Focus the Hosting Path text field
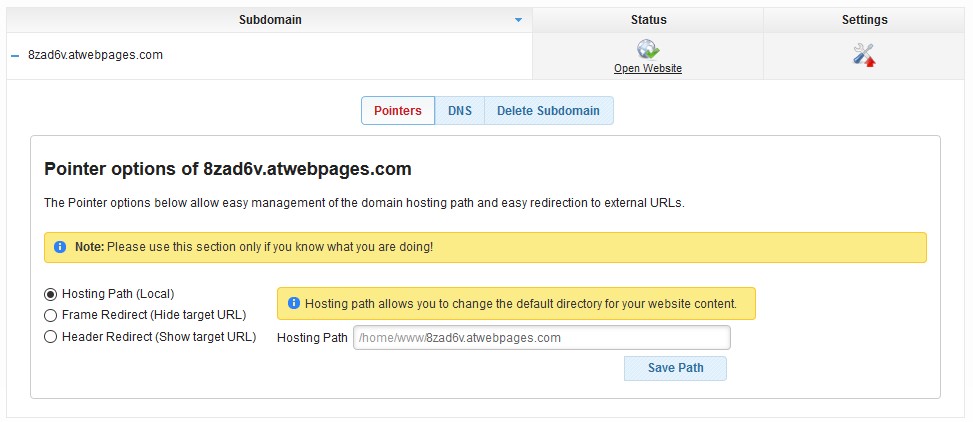973x422 pixels. 541,338
